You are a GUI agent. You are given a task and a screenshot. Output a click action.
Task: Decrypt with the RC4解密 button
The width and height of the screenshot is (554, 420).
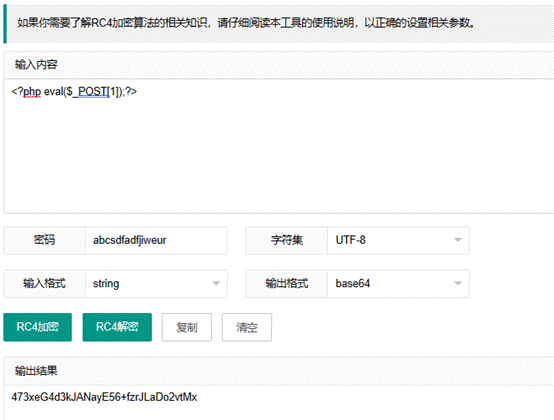(117, 327)
